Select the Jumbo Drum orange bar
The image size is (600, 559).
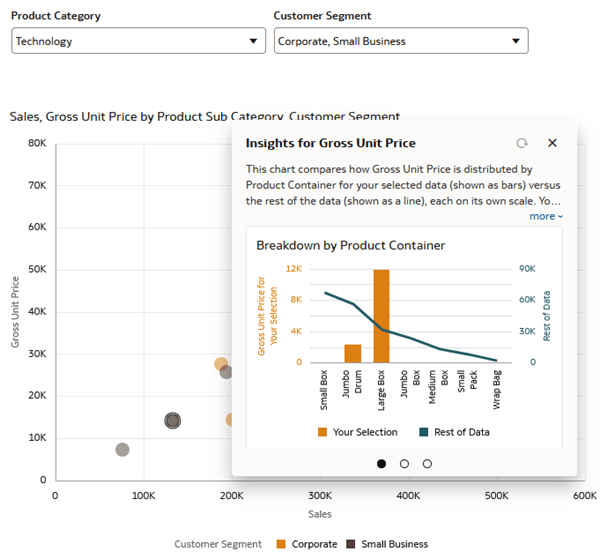(352, 353)
